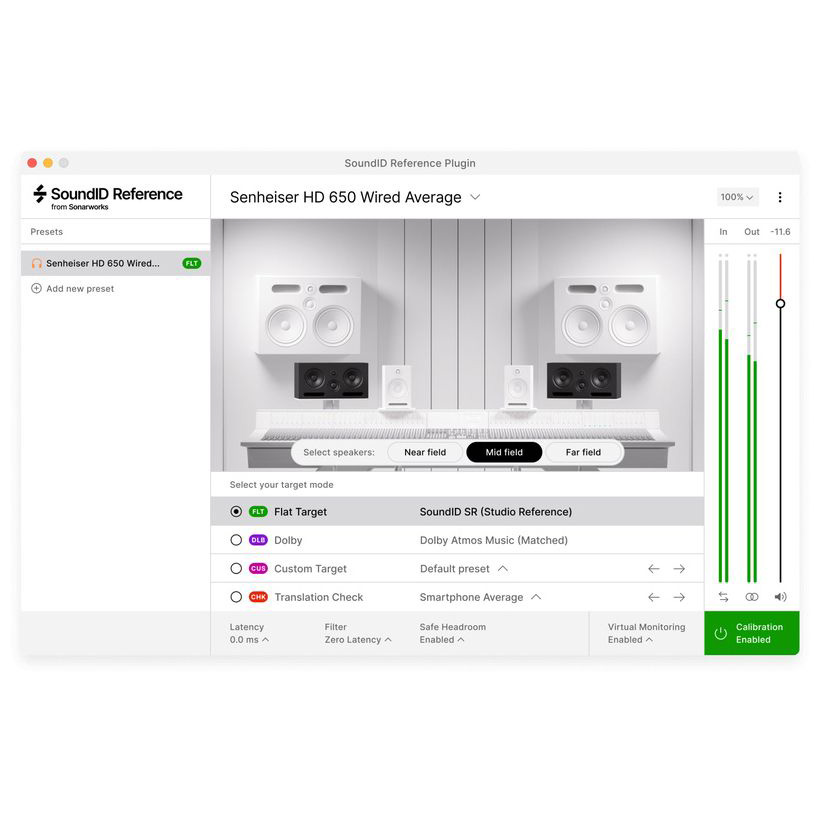Expand the Smartphone Average selector
Viewport: 820px width, 820px height.
click(x=480, y=597)
